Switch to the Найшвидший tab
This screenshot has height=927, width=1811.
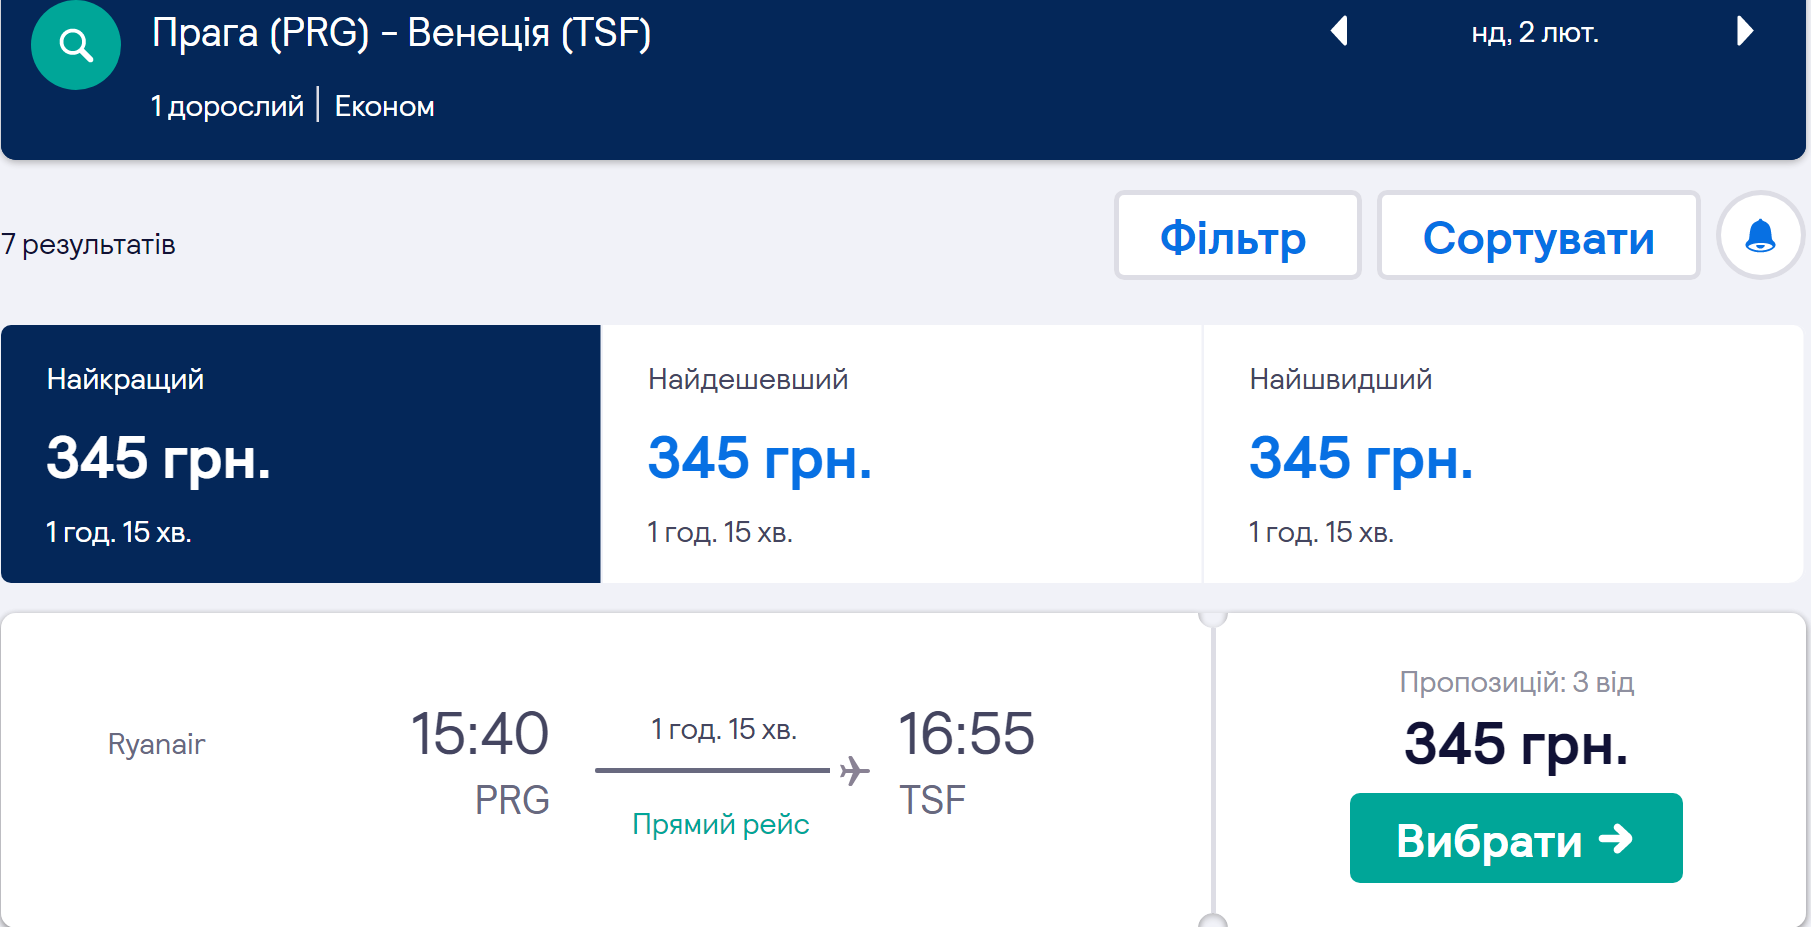[x=1500, y=453]
